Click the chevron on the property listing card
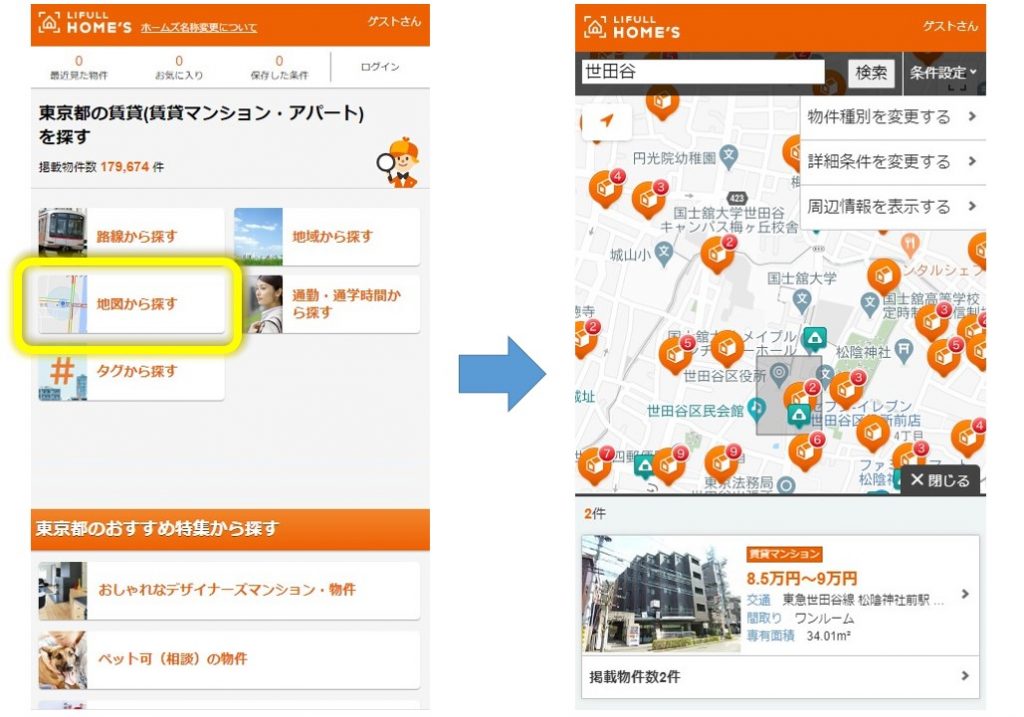This screenshot has height=717, width=1024. (x=965, y=594)
